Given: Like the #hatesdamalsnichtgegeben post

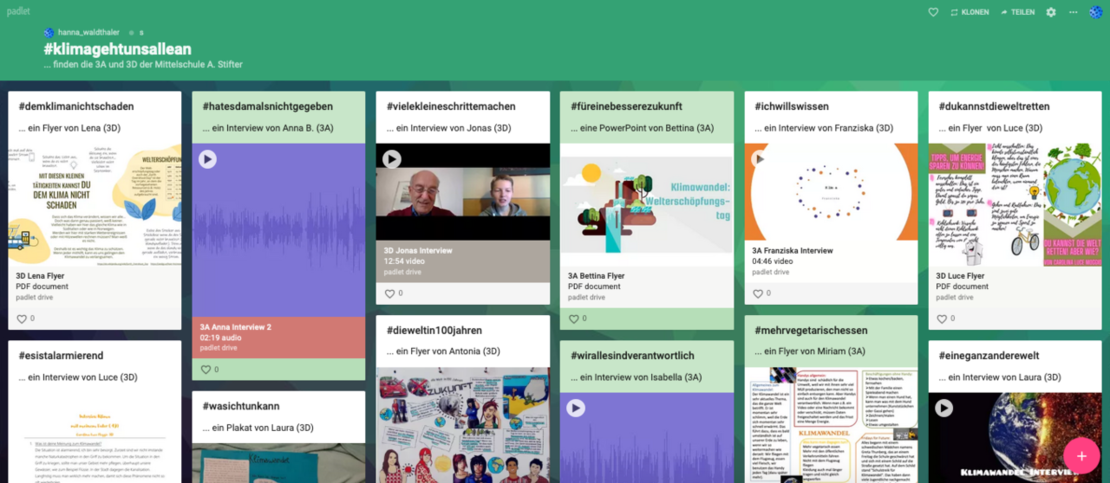Looking at the screenshot, I should [205, 370].
